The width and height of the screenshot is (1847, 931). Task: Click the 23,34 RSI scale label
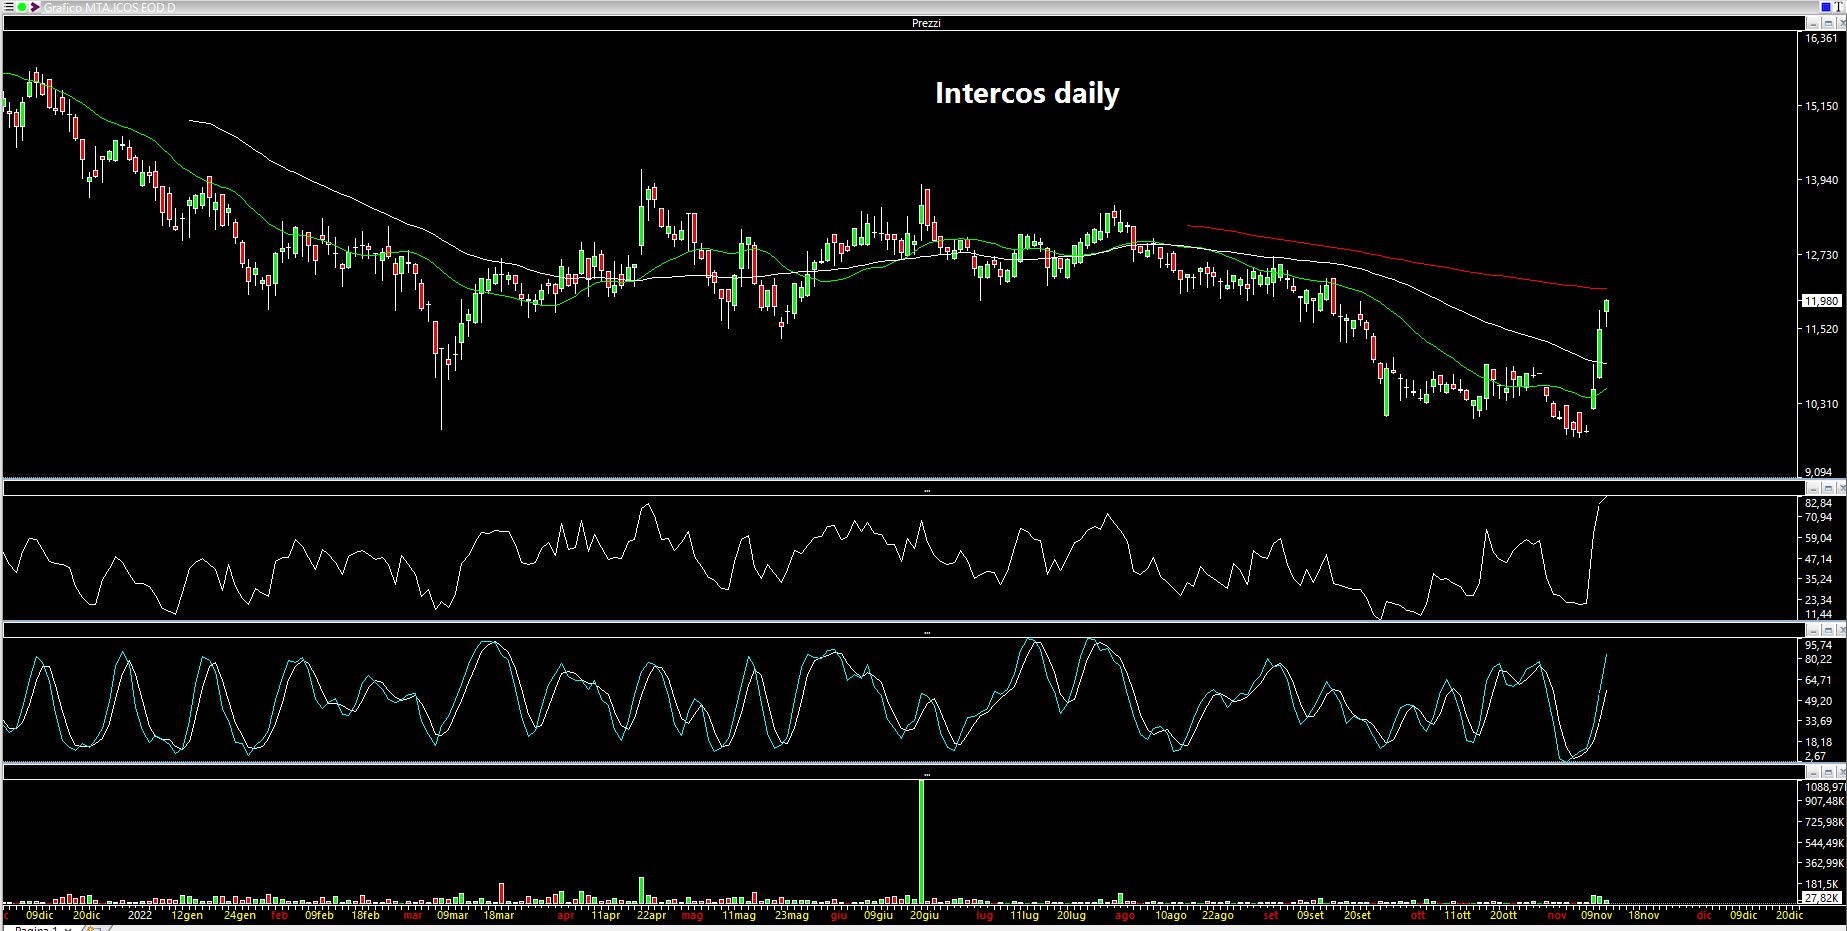point(1819,600)
